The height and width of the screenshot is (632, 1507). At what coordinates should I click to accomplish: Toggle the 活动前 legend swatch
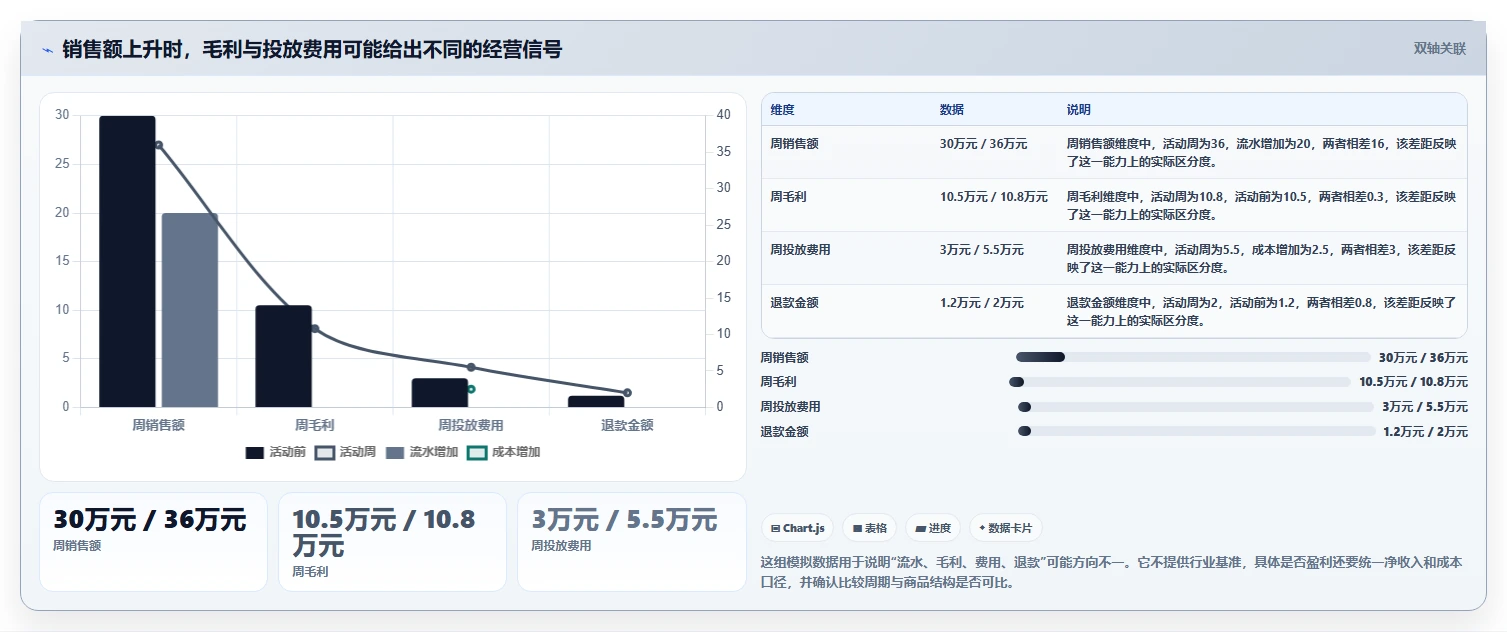click(x=255, y=453)
